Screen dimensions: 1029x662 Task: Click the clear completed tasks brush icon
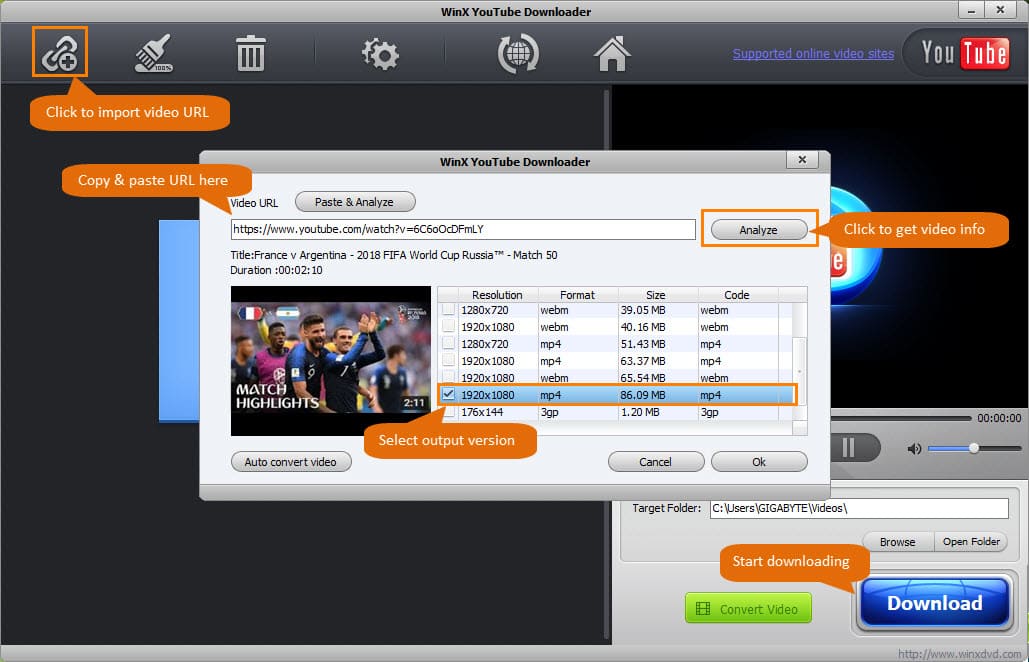pyautogui.click(x=154, y=53)
